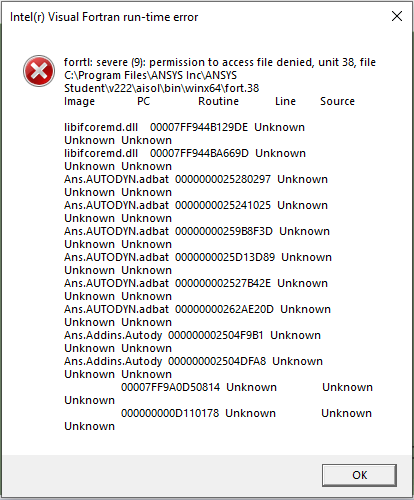Click the 'Line' column header text
The width and height of the screenshot is (414, 500).
(285, 101)
